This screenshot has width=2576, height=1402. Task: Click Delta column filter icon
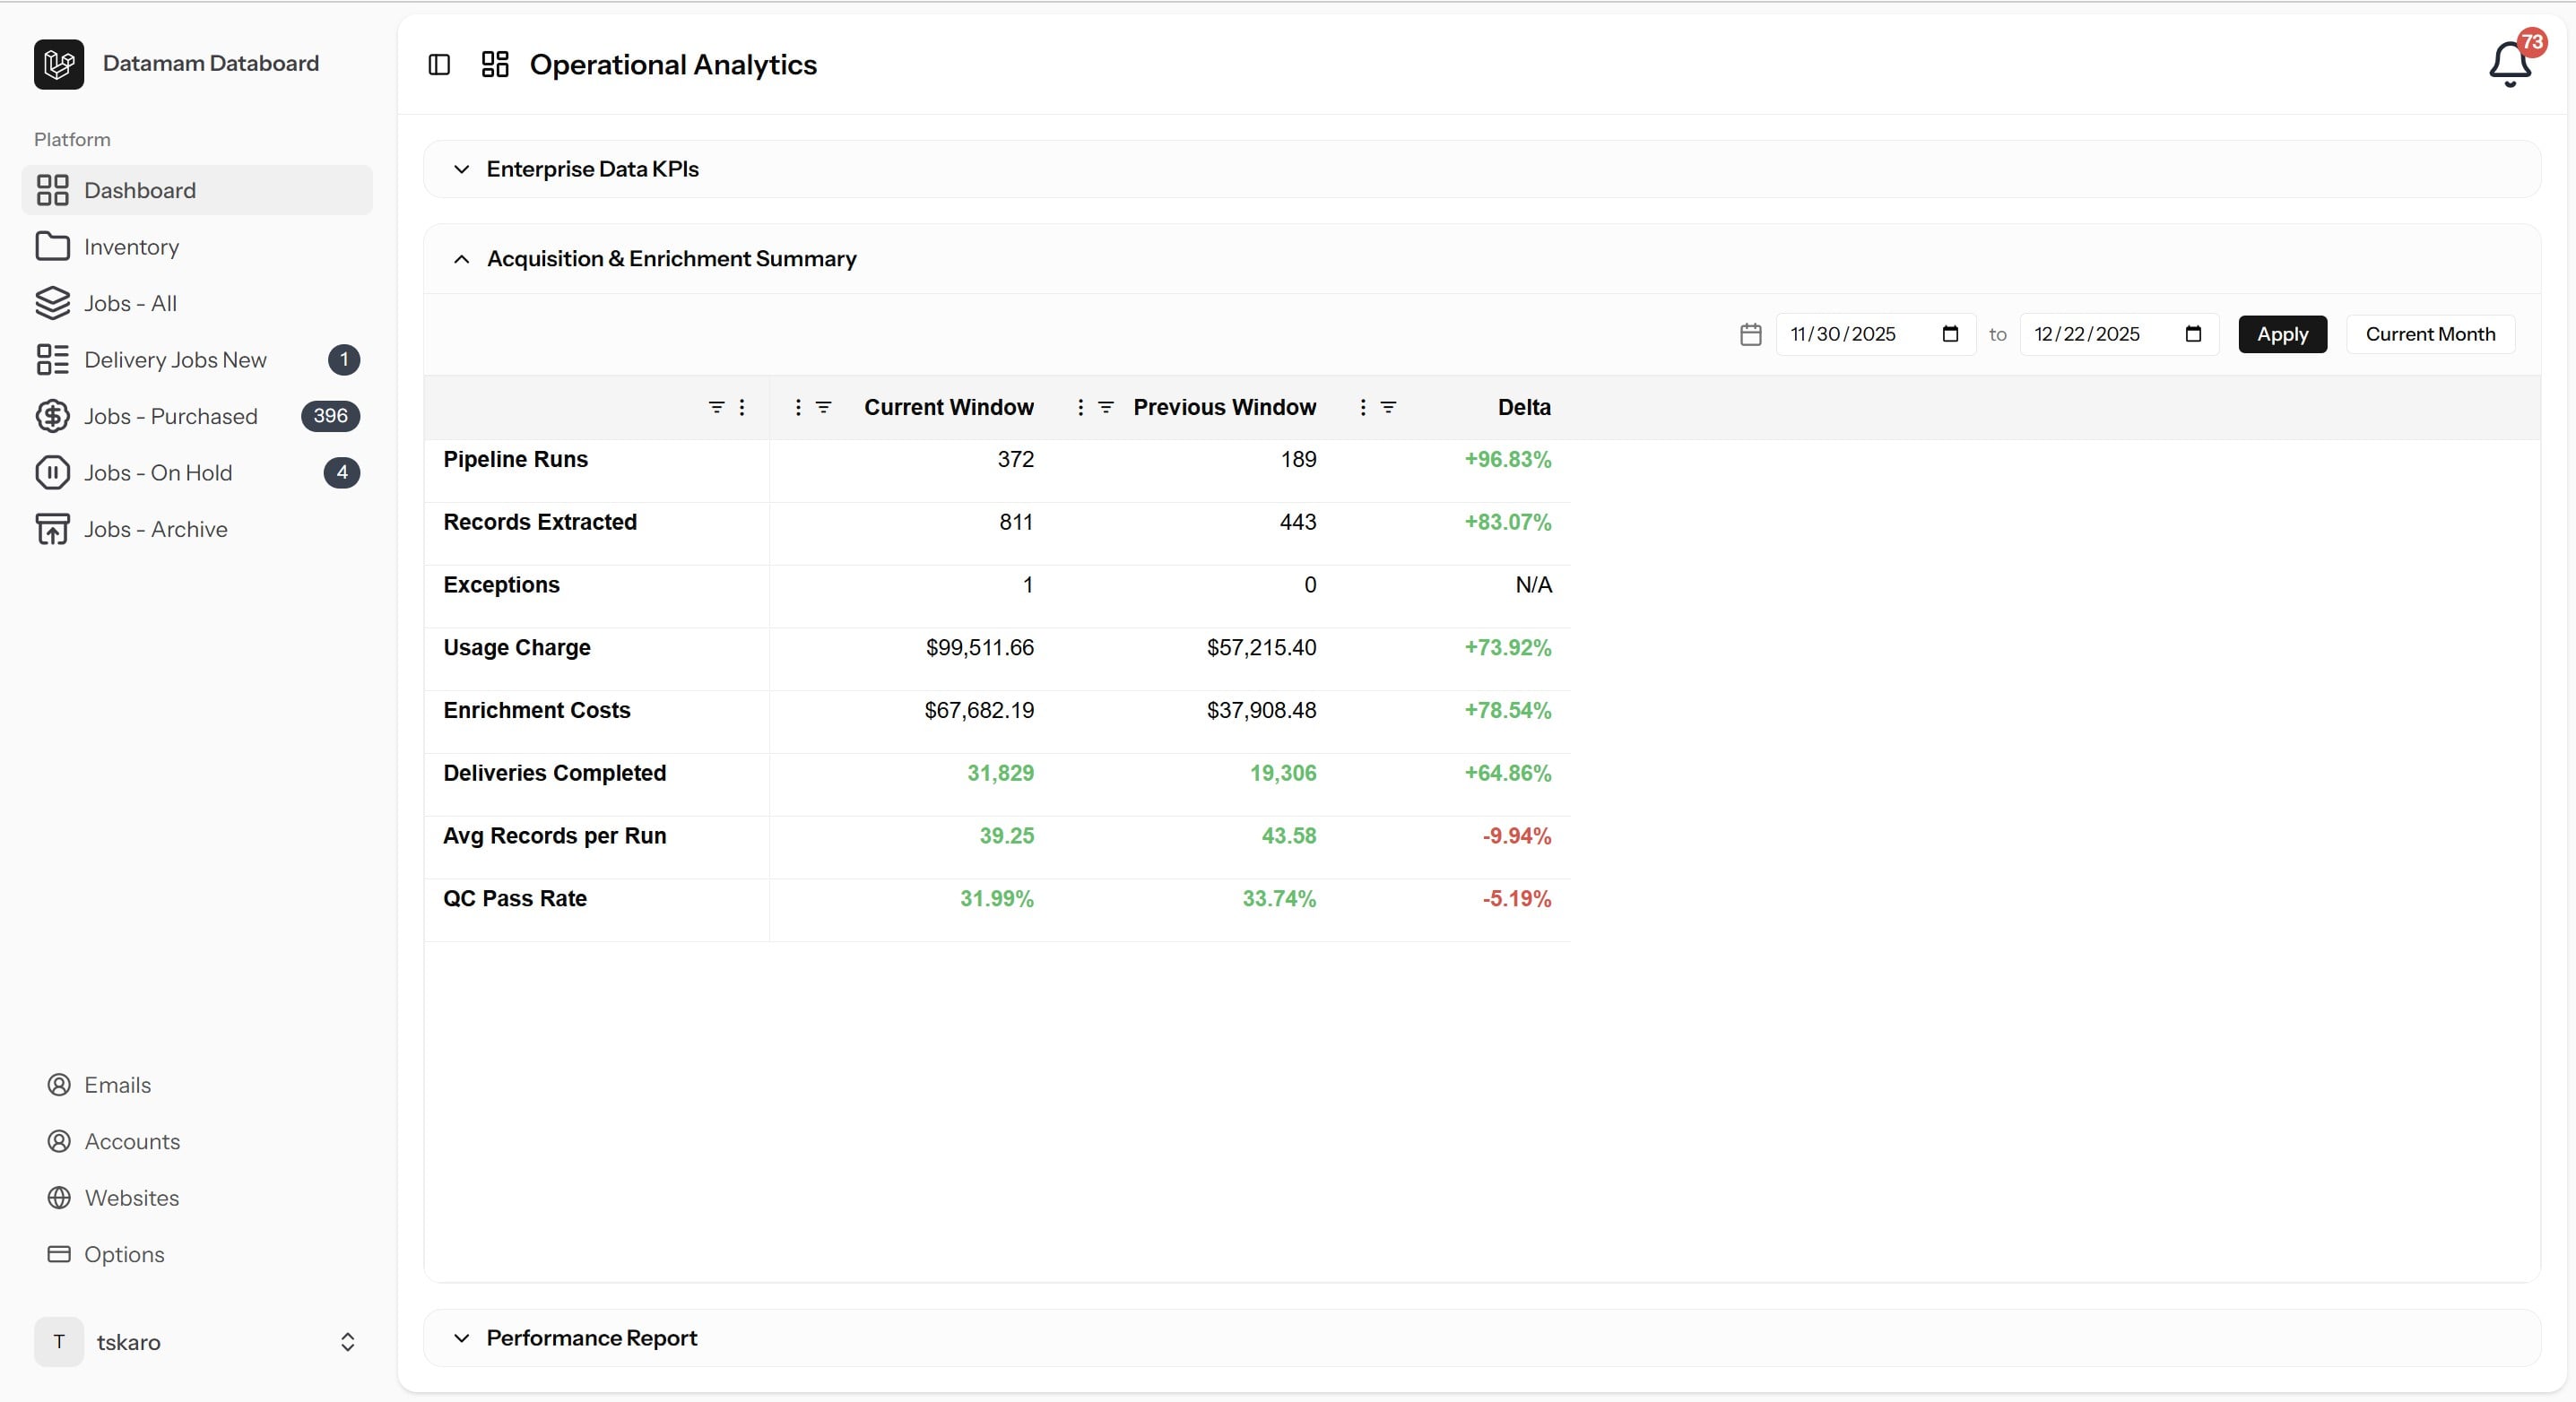(x=1388, y=407)
